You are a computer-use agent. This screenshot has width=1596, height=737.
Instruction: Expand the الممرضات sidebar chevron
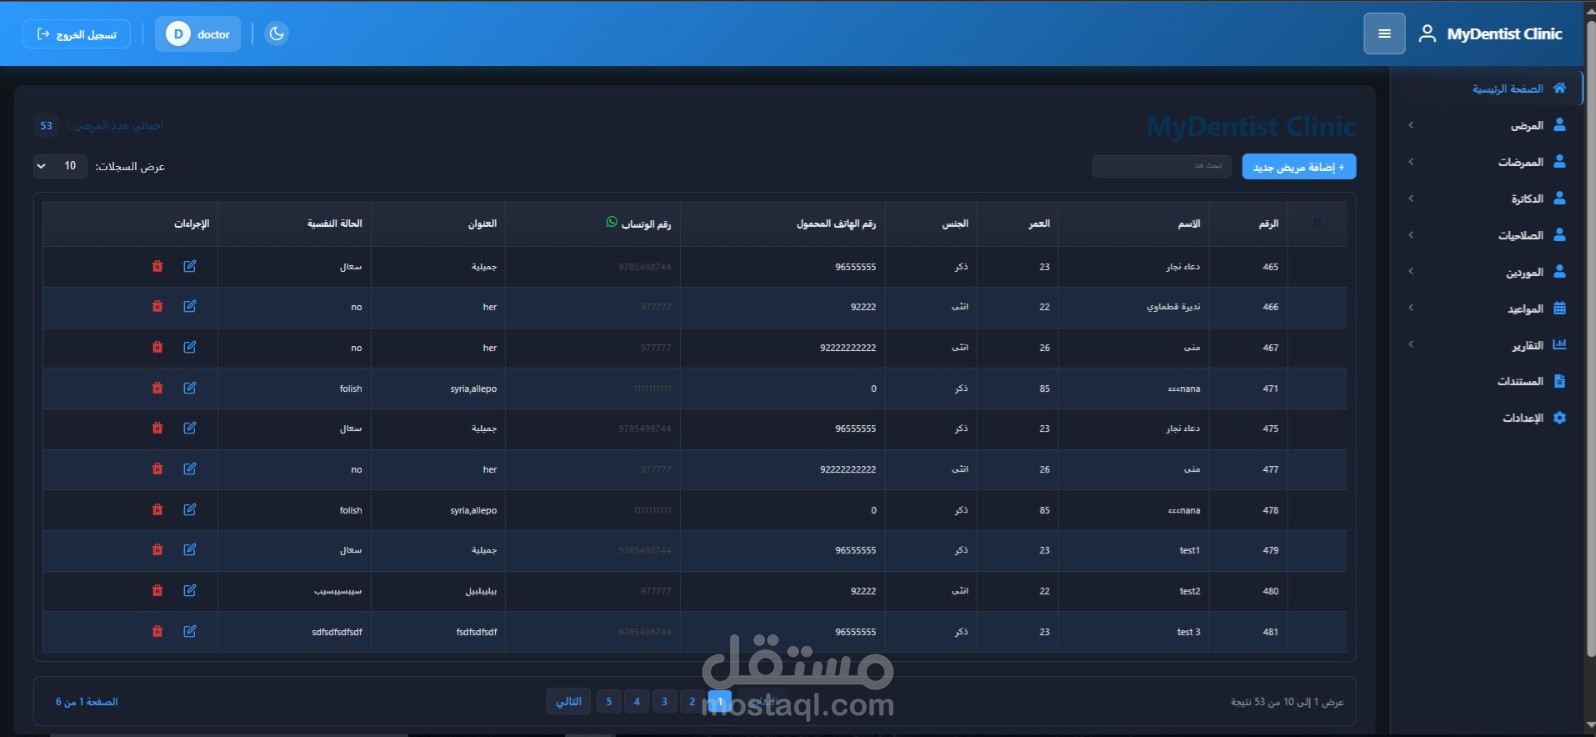tap(1411, 162)
